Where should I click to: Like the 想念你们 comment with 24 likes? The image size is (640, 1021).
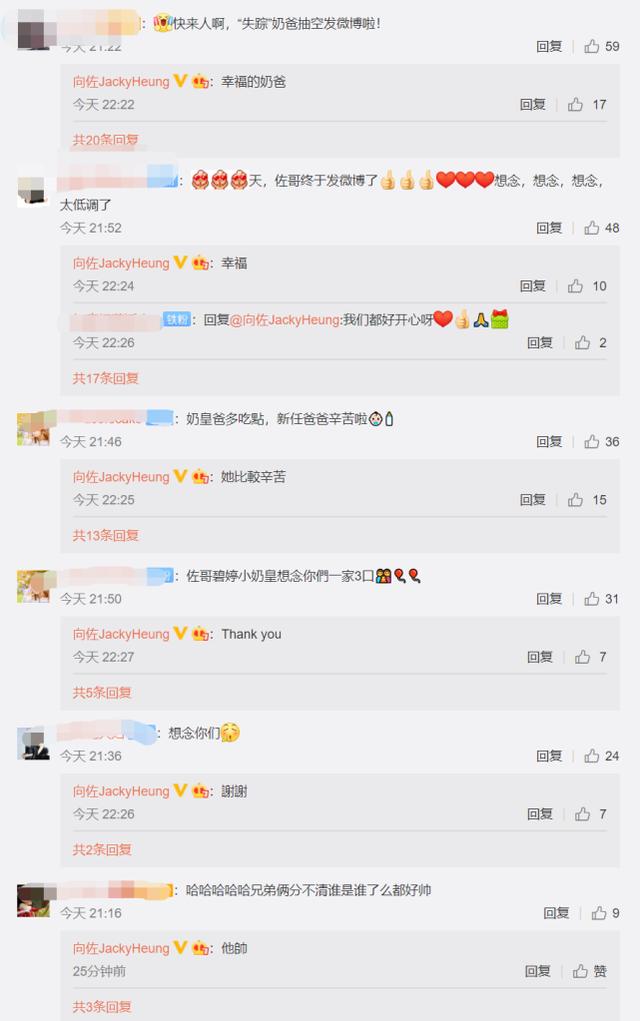click(x=592, y=756)
